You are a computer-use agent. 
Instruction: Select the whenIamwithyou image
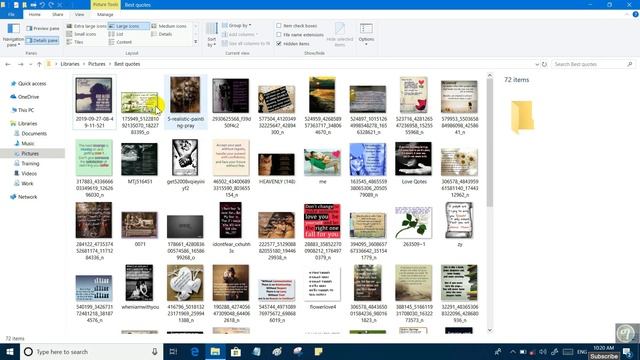click(140, 287)
